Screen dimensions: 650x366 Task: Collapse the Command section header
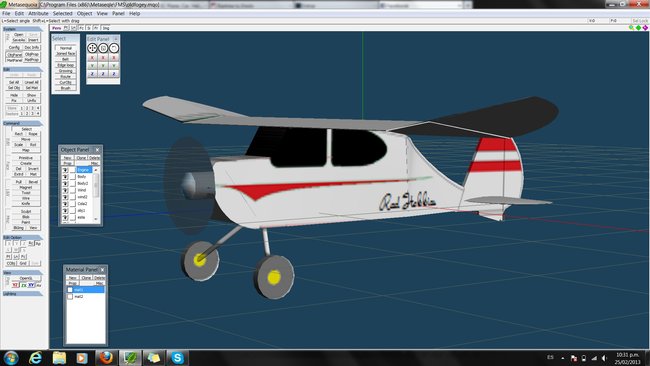(x=22, y=123)
